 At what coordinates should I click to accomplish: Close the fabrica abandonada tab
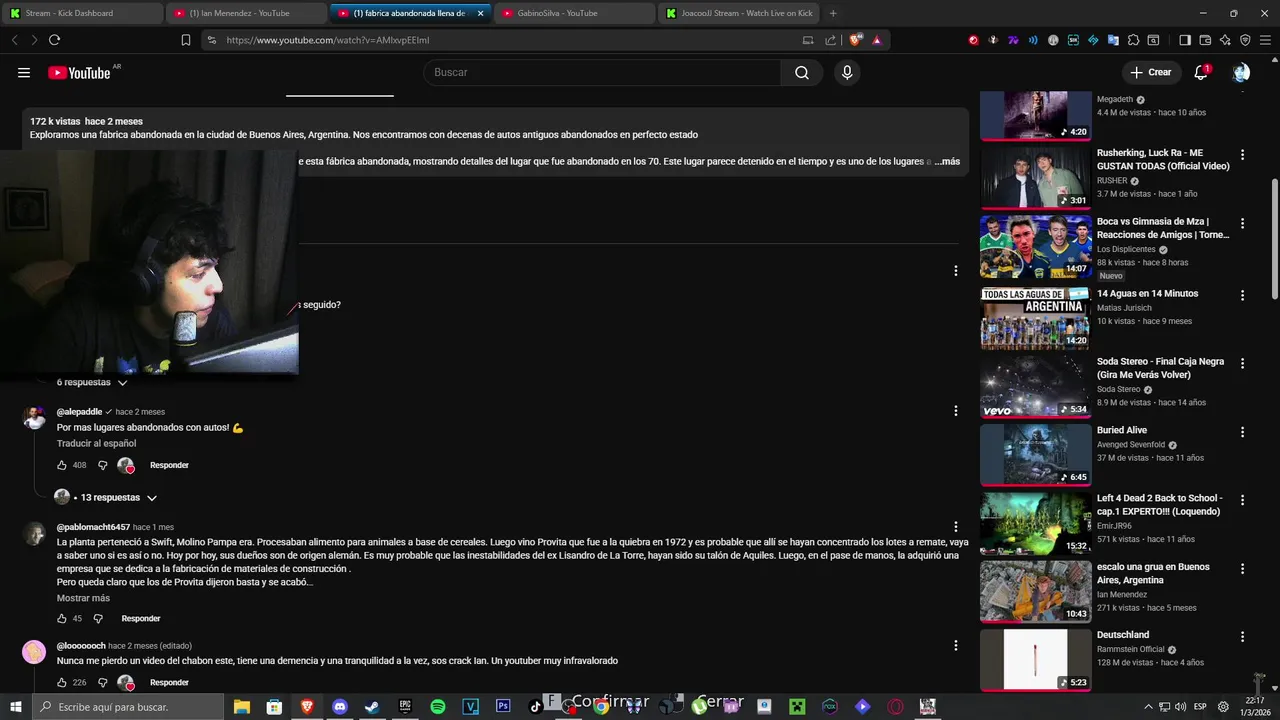point(480,13)
